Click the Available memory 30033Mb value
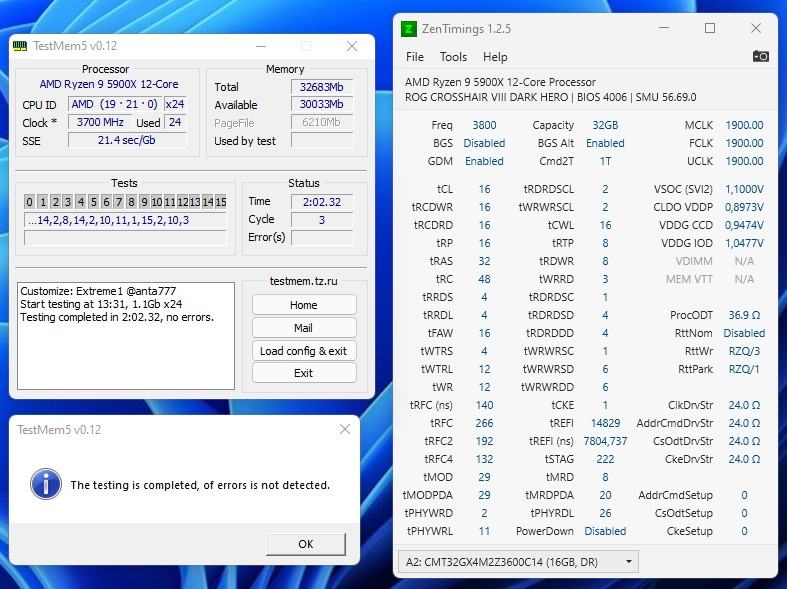Screen dimensions: 787x589 [322, 104]
